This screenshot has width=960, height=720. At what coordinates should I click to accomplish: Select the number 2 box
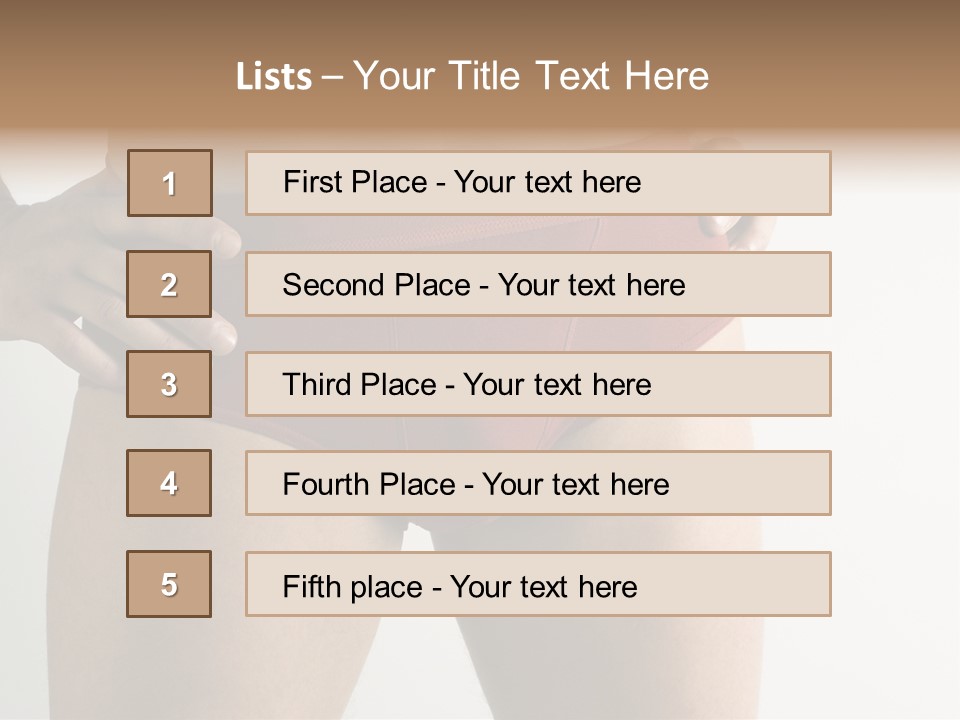click(x=169, y=284)
